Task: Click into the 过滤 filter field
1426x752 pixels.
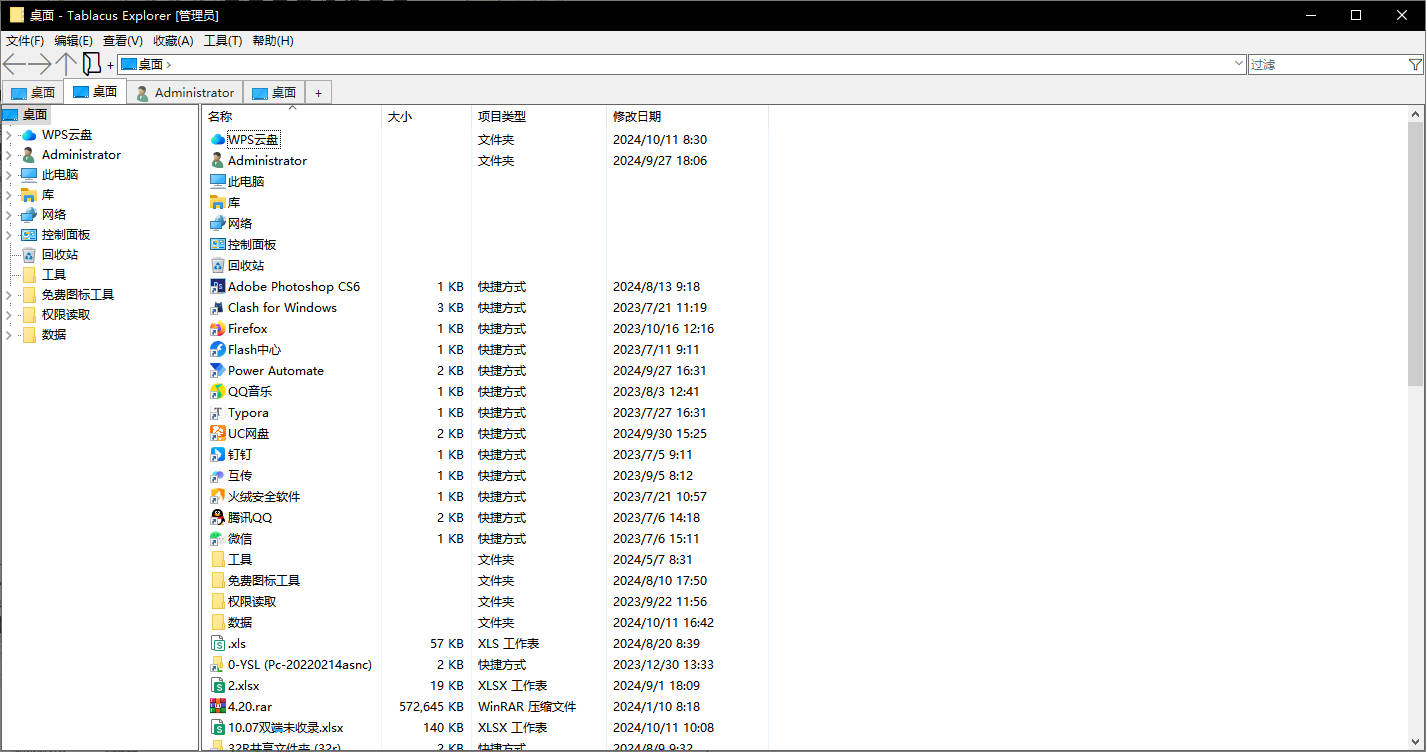Action: coord(1327,64)
